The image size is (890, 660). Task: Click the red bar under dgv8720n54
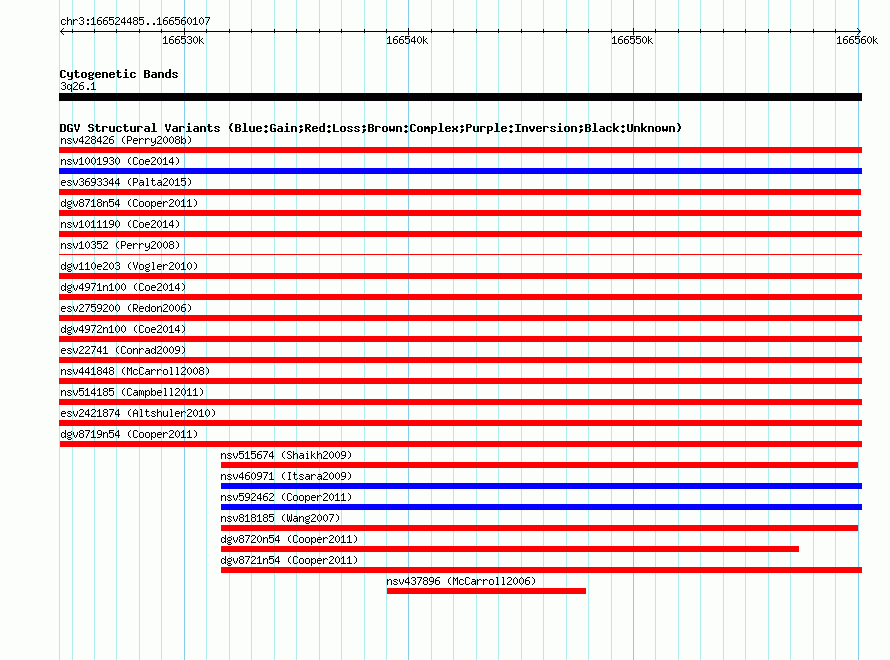pyautogui.click(x=510, y=549)
